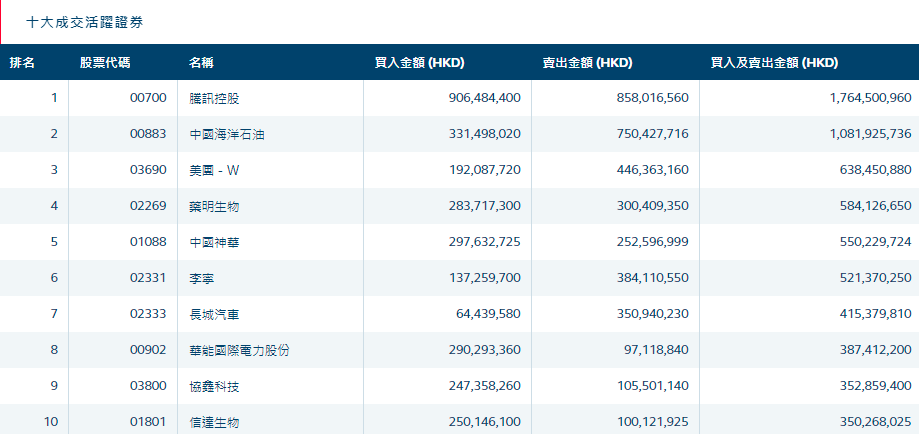Viewport: 919px width, 434px height.
Task: Select the name 中國神華
Action: pyautogui.click(x=215, y=242)
